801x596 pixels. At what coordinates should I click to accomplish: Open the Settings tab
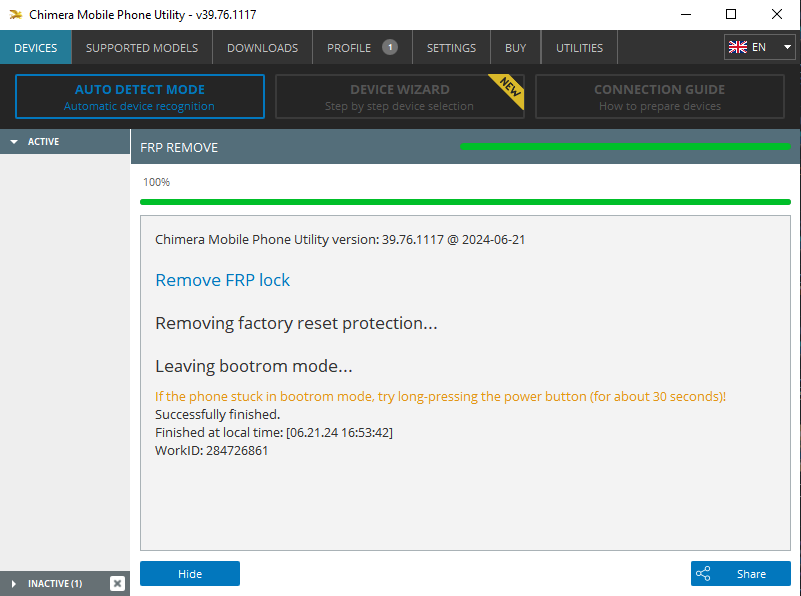(451, 47)
